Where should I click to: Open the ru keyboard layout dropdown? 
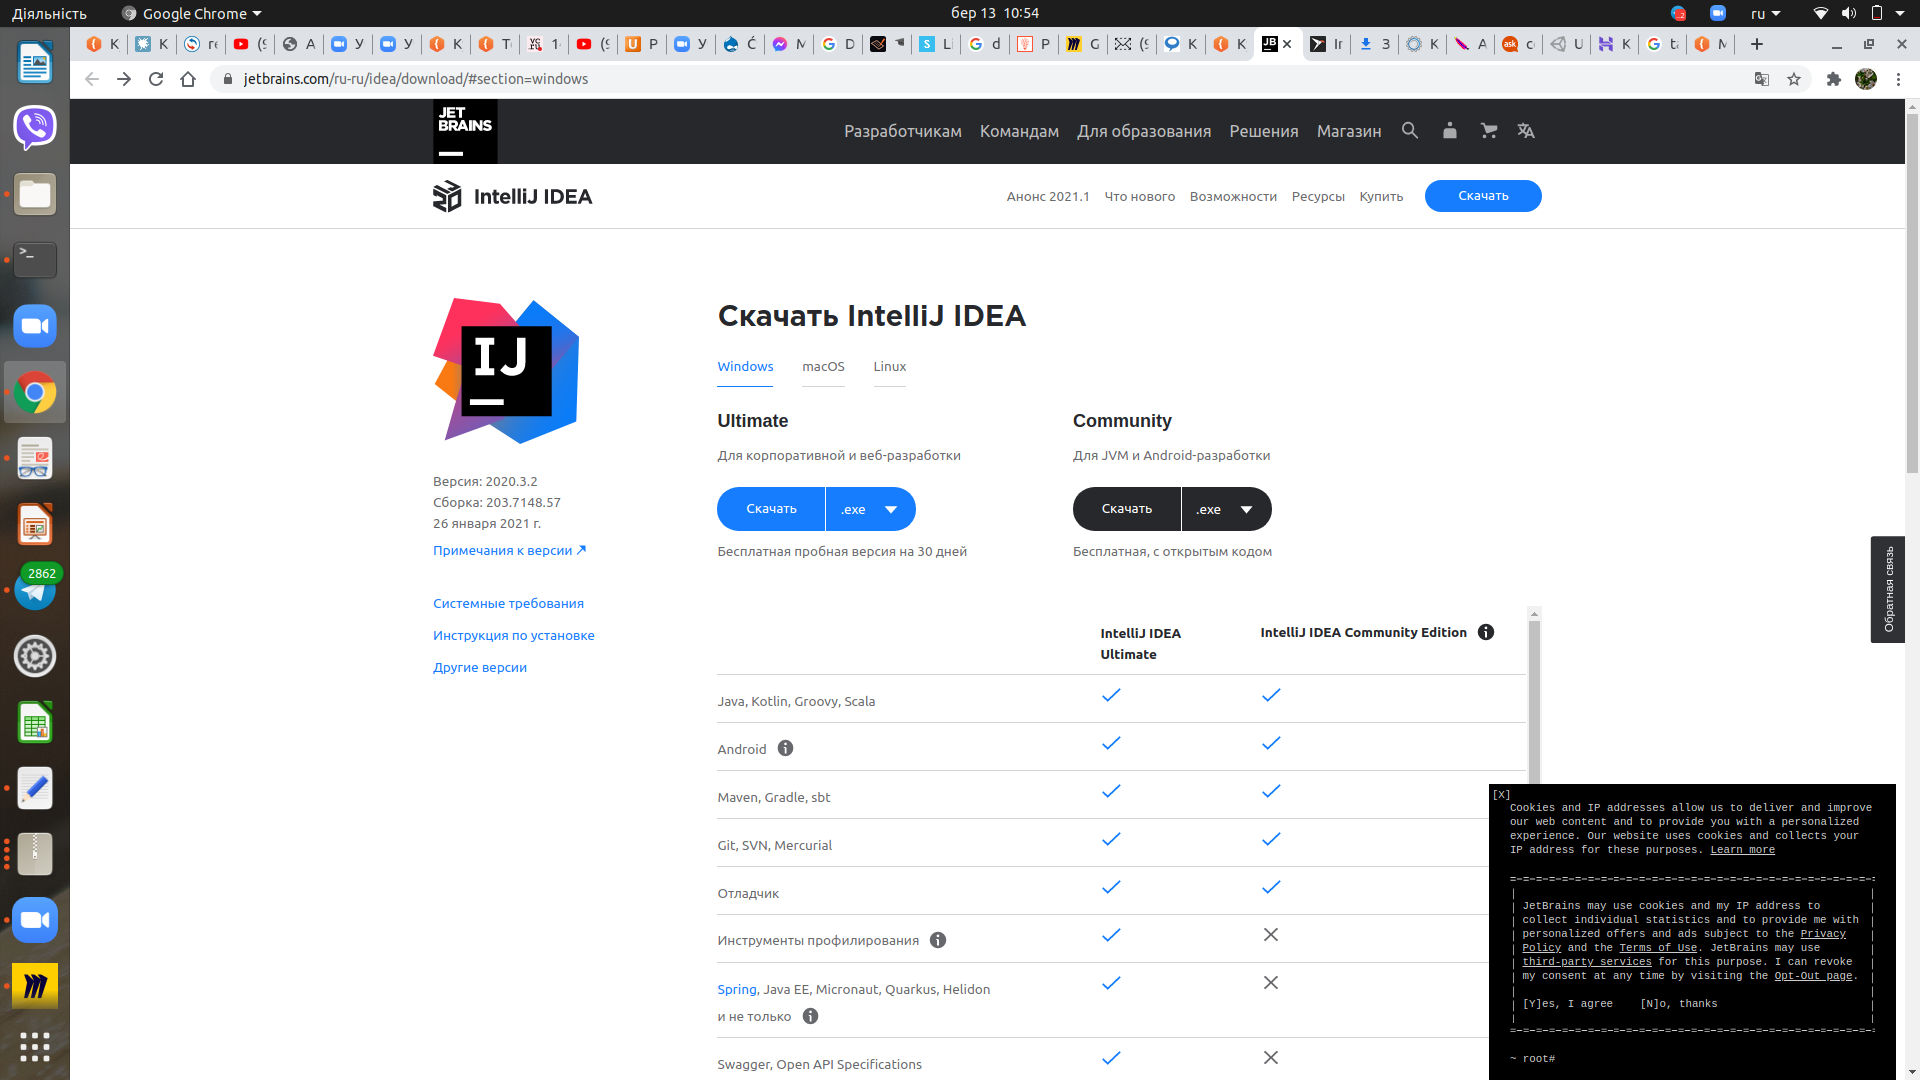point(1765,13)
